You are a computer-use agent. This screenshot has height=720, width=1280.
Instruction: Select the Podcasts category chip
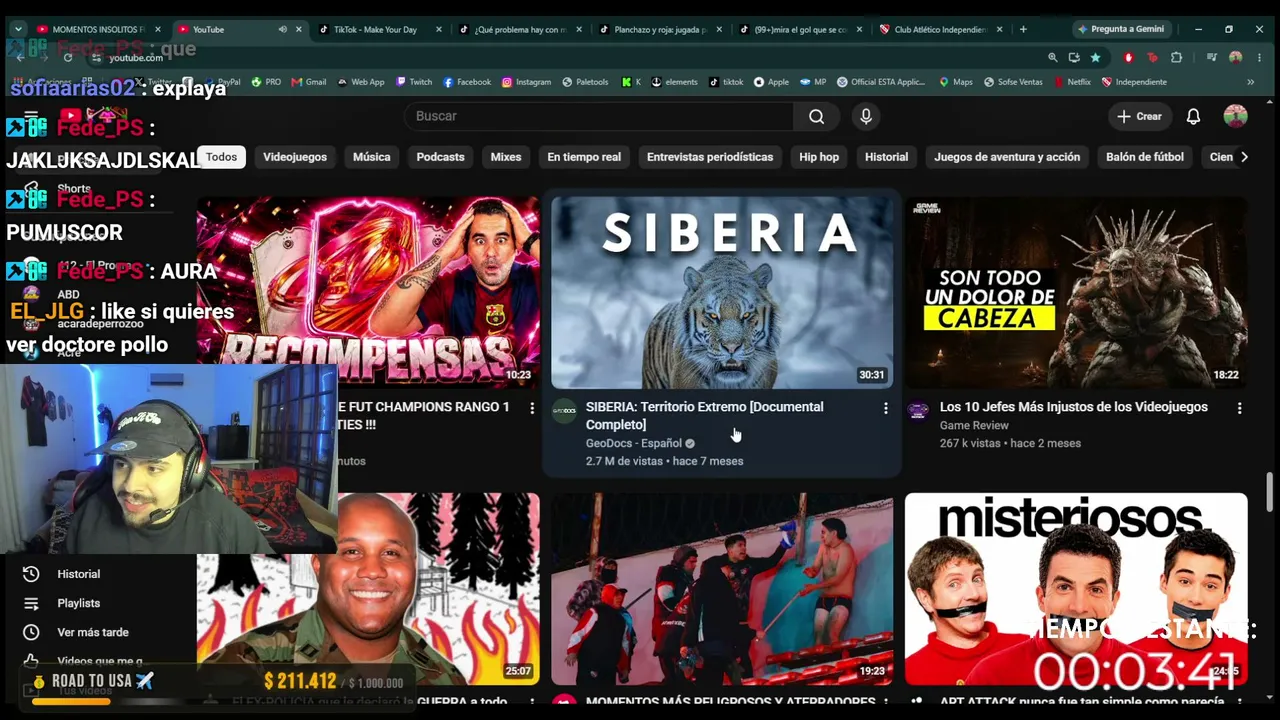click(x=441, y=157)
